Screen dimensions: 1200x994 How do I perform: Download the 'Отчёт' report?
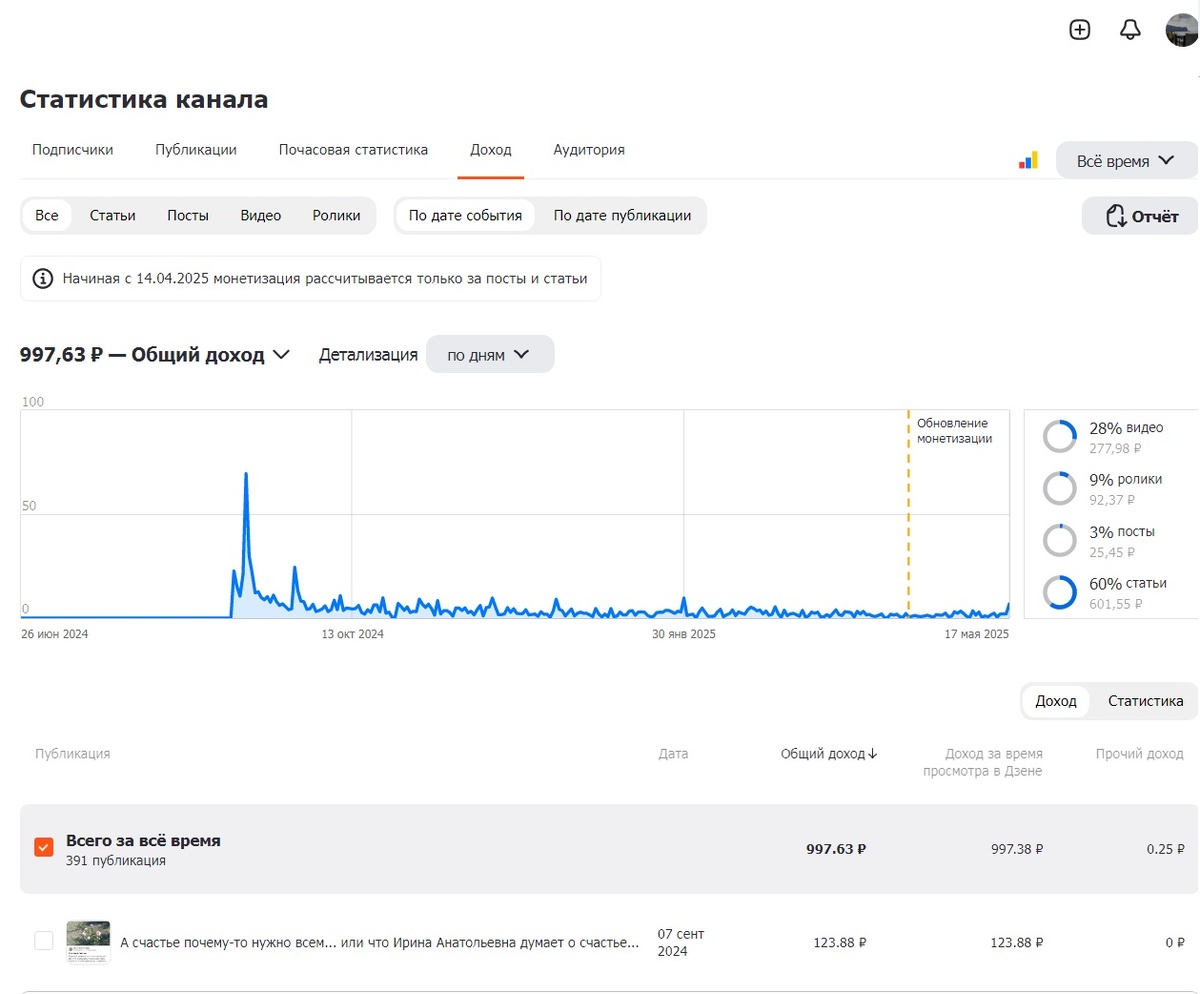pos(1140,216)
